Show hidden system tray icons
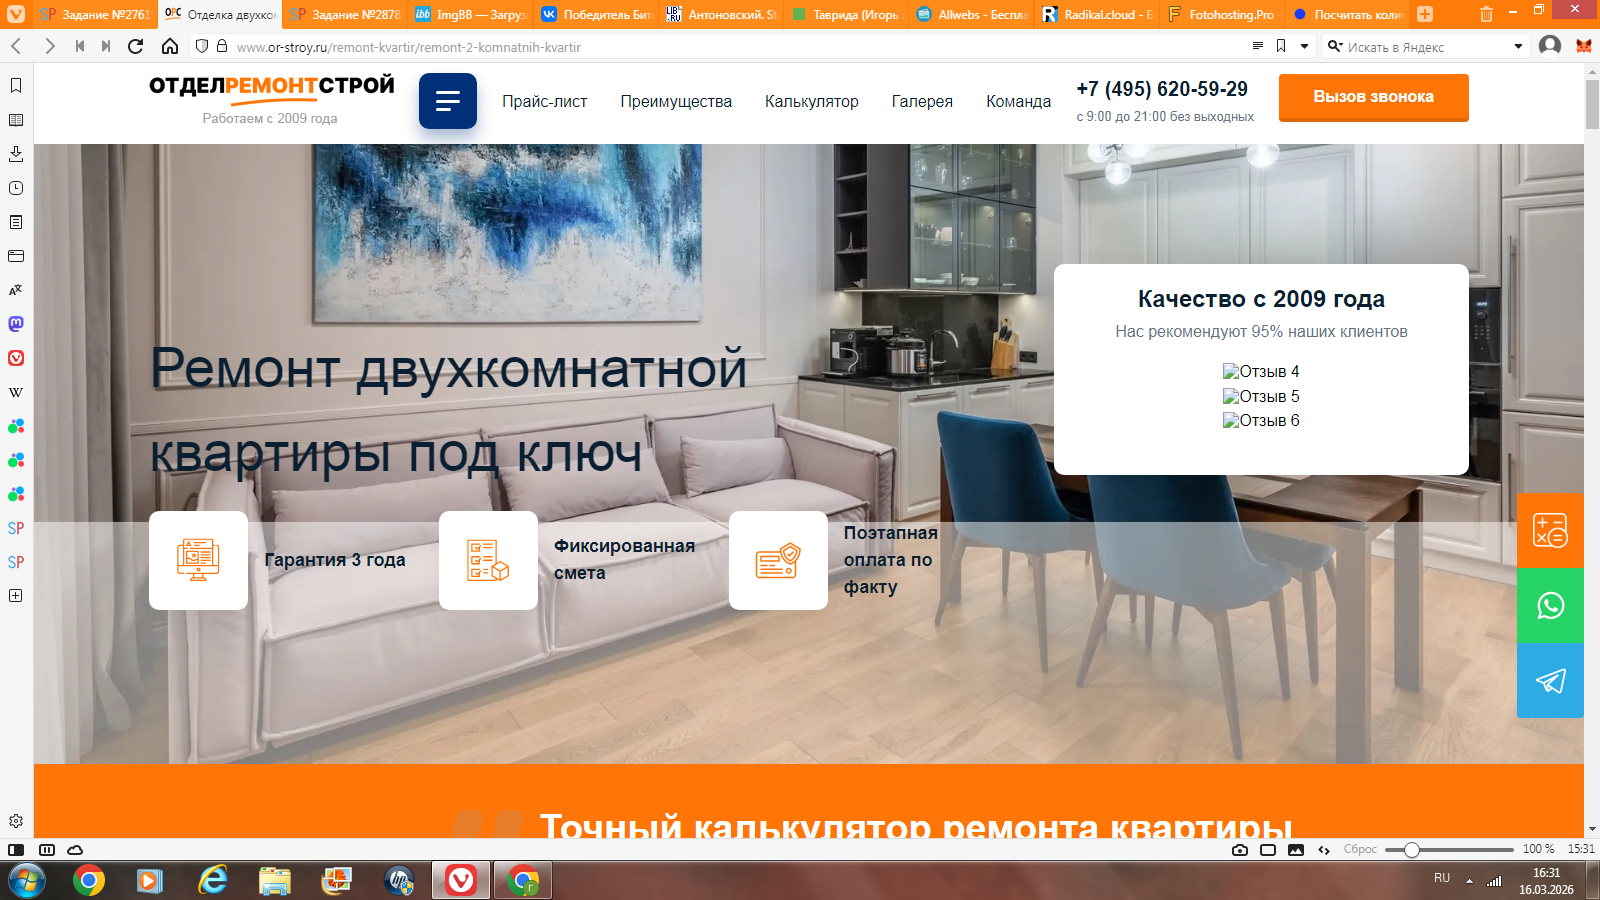 tap(1469, 881)
